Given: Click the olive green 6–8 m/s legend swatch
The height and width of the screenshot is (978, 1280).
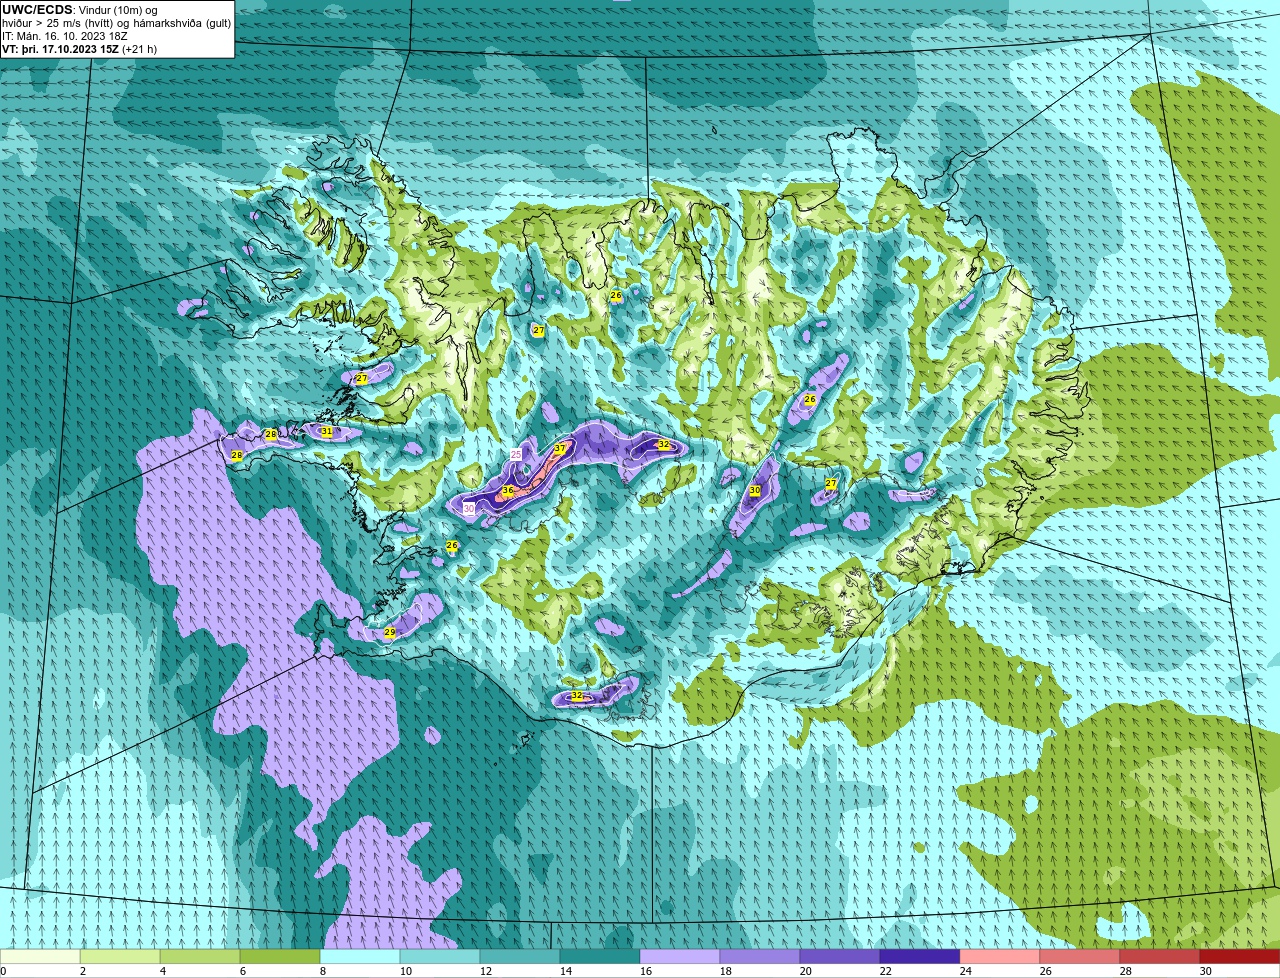Looking at the screenshot, I should point(280,957).
